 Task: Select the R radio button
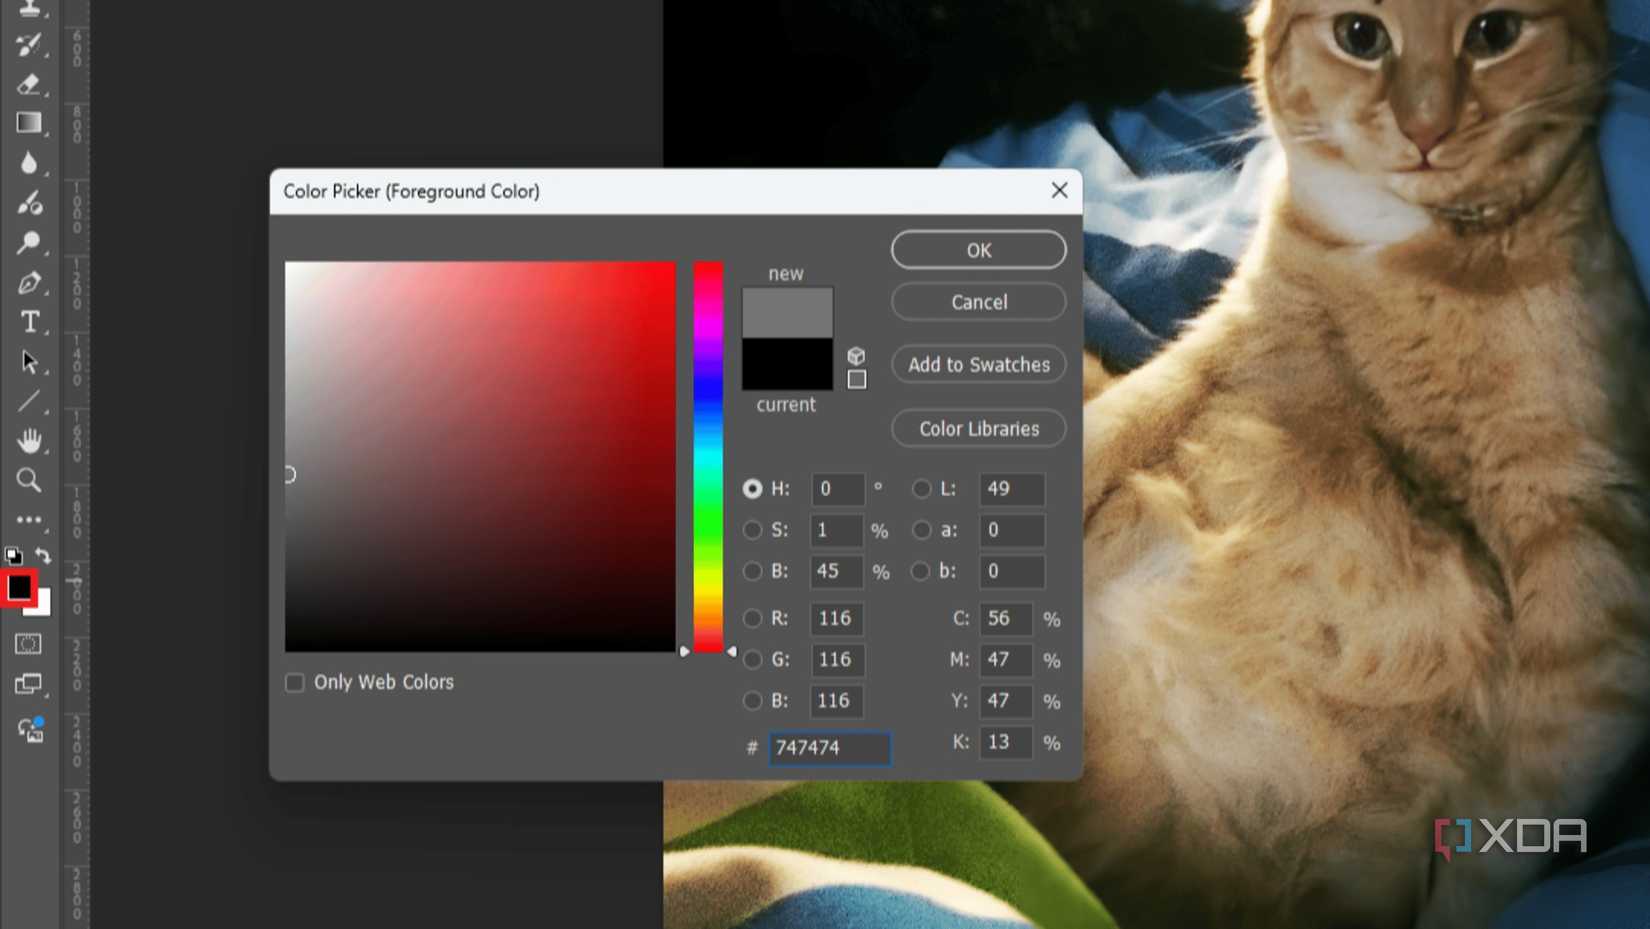(753, 618)
